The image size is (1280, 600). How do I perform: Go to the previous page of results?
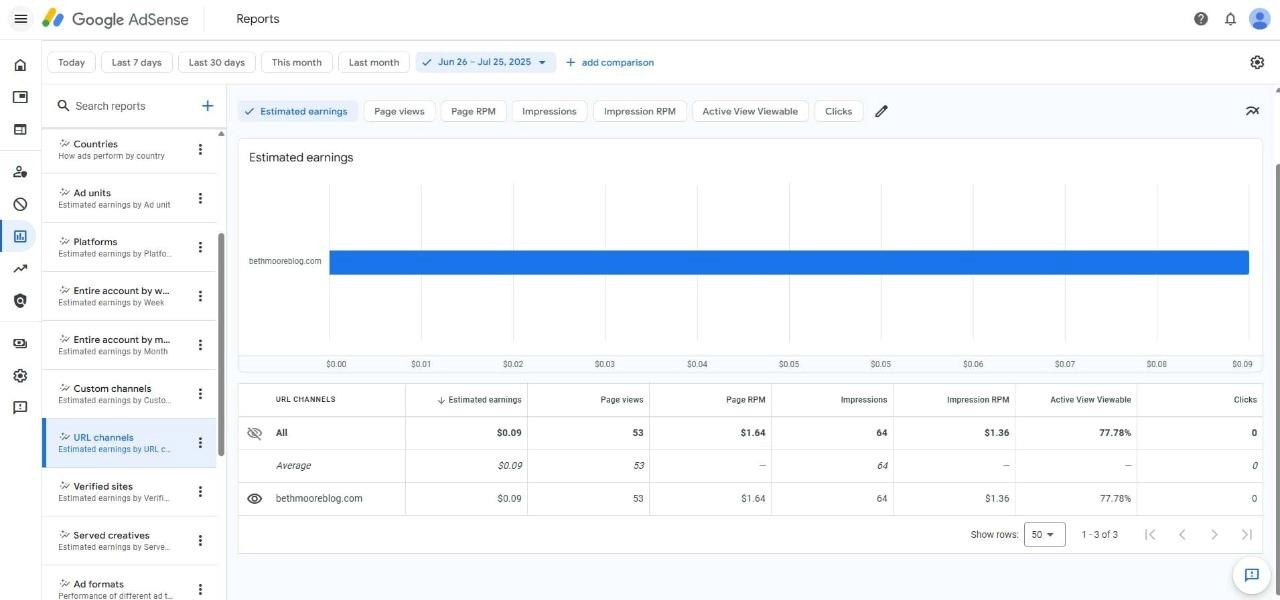(x=1182, y=535)
